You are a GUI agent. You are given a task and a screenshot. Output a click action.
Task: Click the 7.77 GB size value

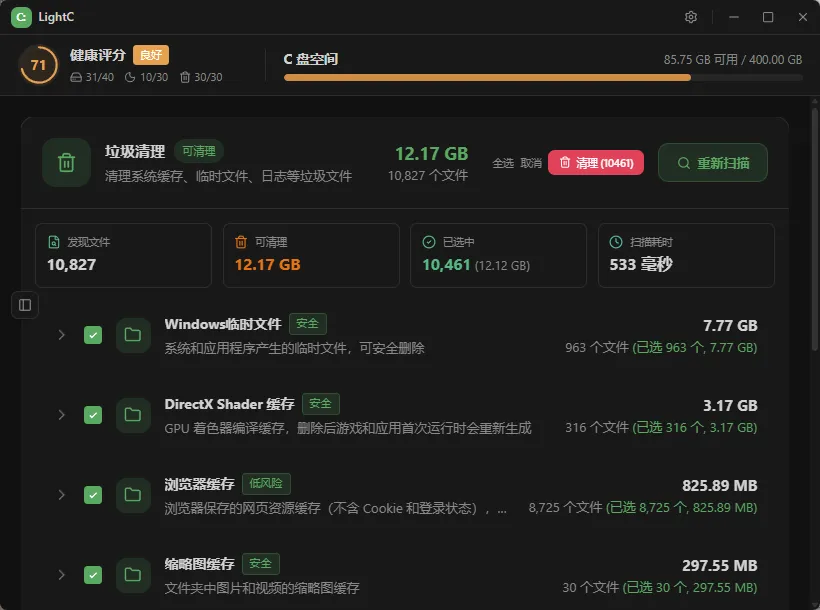click(x=730, y=325)
